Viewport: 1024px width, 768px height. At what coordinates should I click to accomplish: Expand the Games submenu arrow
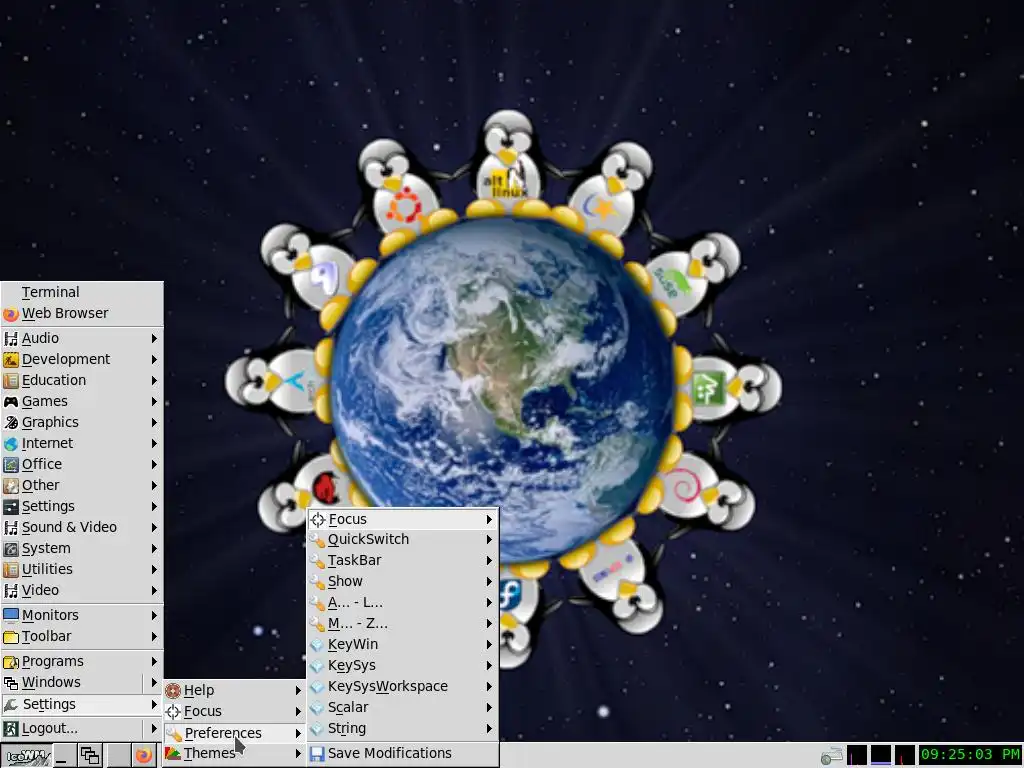(x=154, y=402)
